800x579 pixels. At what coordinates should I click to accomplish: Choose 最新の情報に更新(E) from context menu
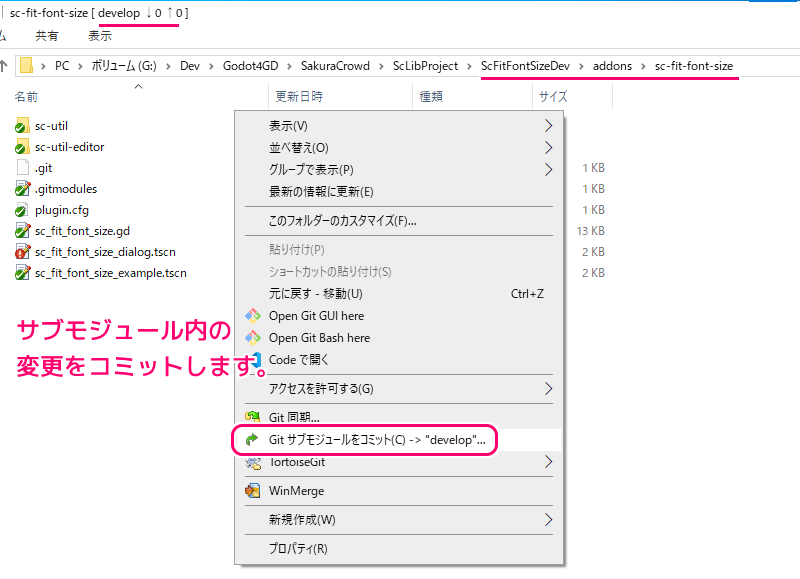321,192
